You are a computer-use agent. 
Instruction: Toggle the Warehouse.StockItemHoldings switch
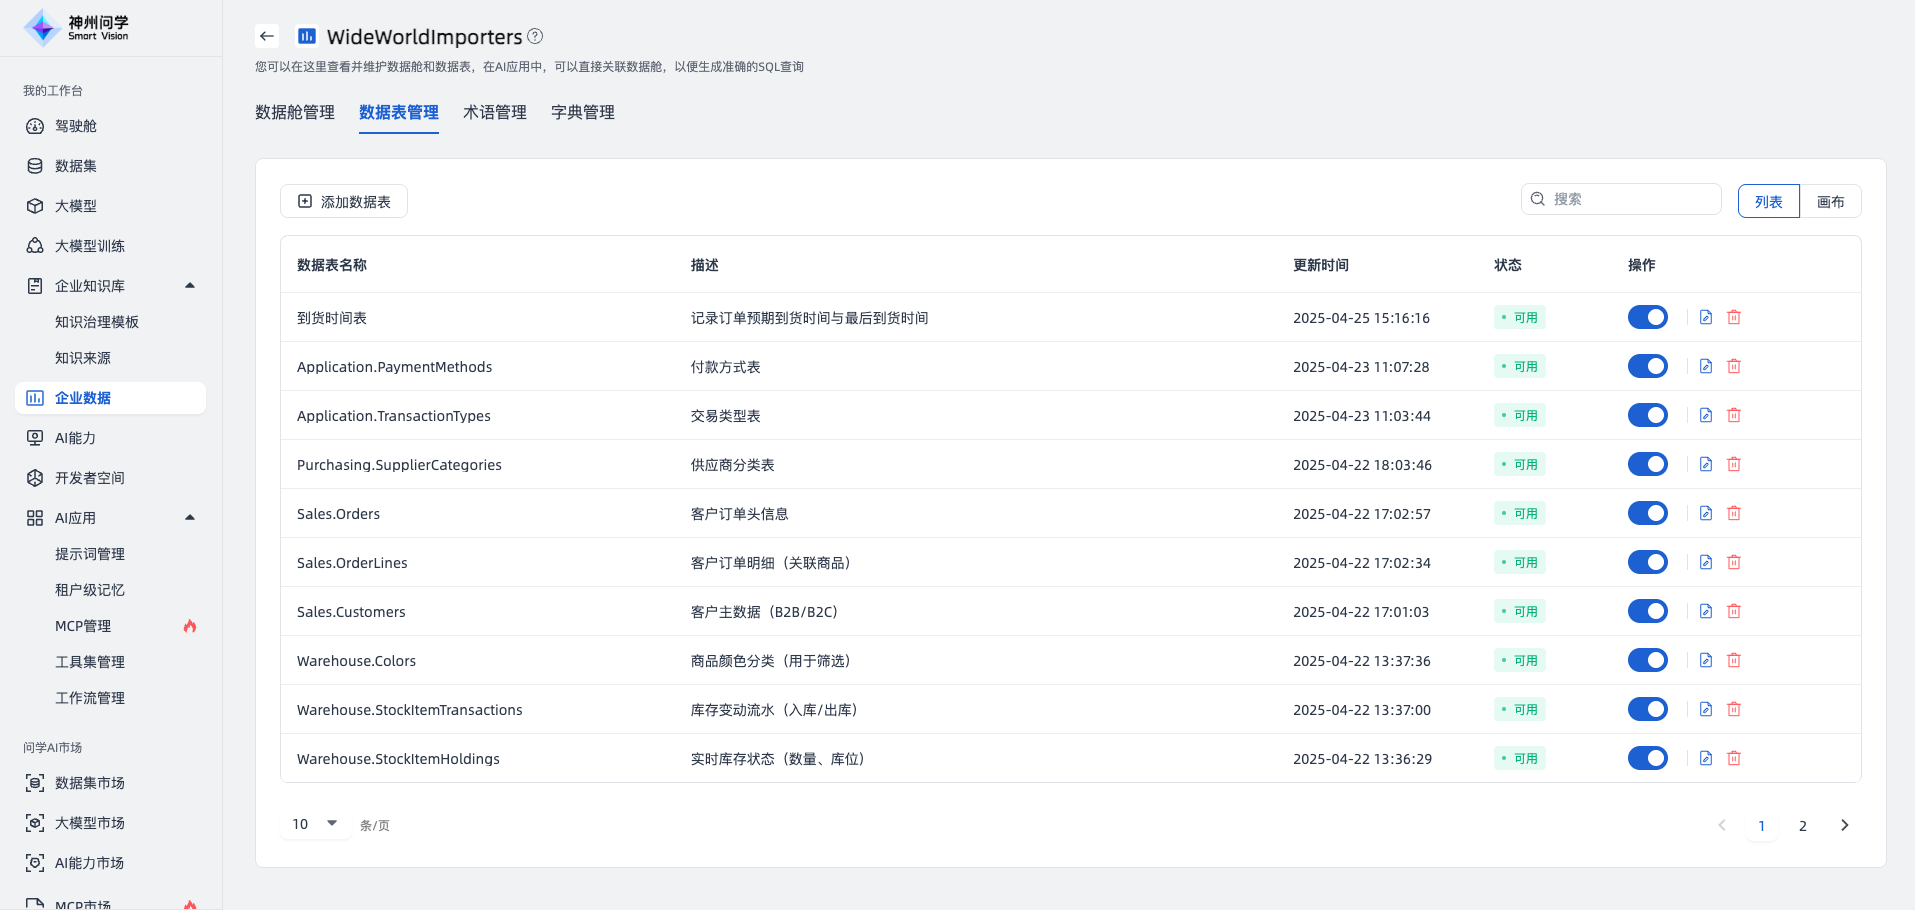click(1648, 758)
